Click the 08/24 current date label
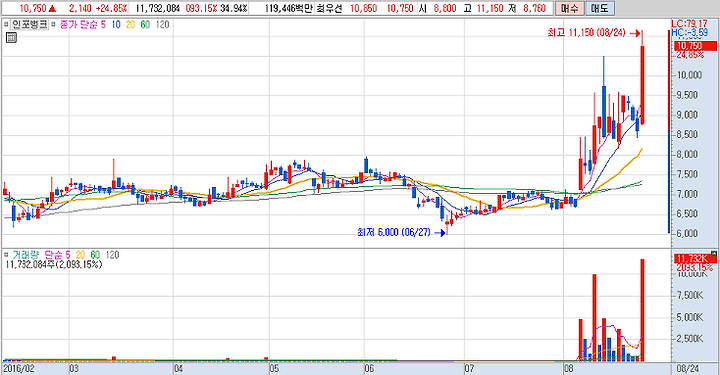Viewport: 720px width, 375px height. tap(688, 369)
